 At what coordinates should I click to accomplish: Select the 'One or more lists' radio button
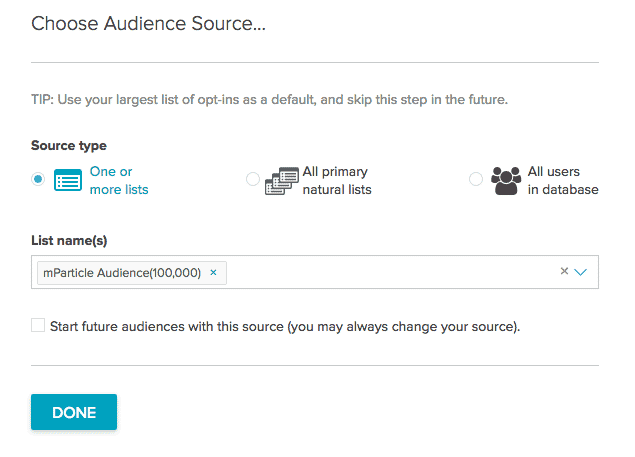[x=38, y=180]
